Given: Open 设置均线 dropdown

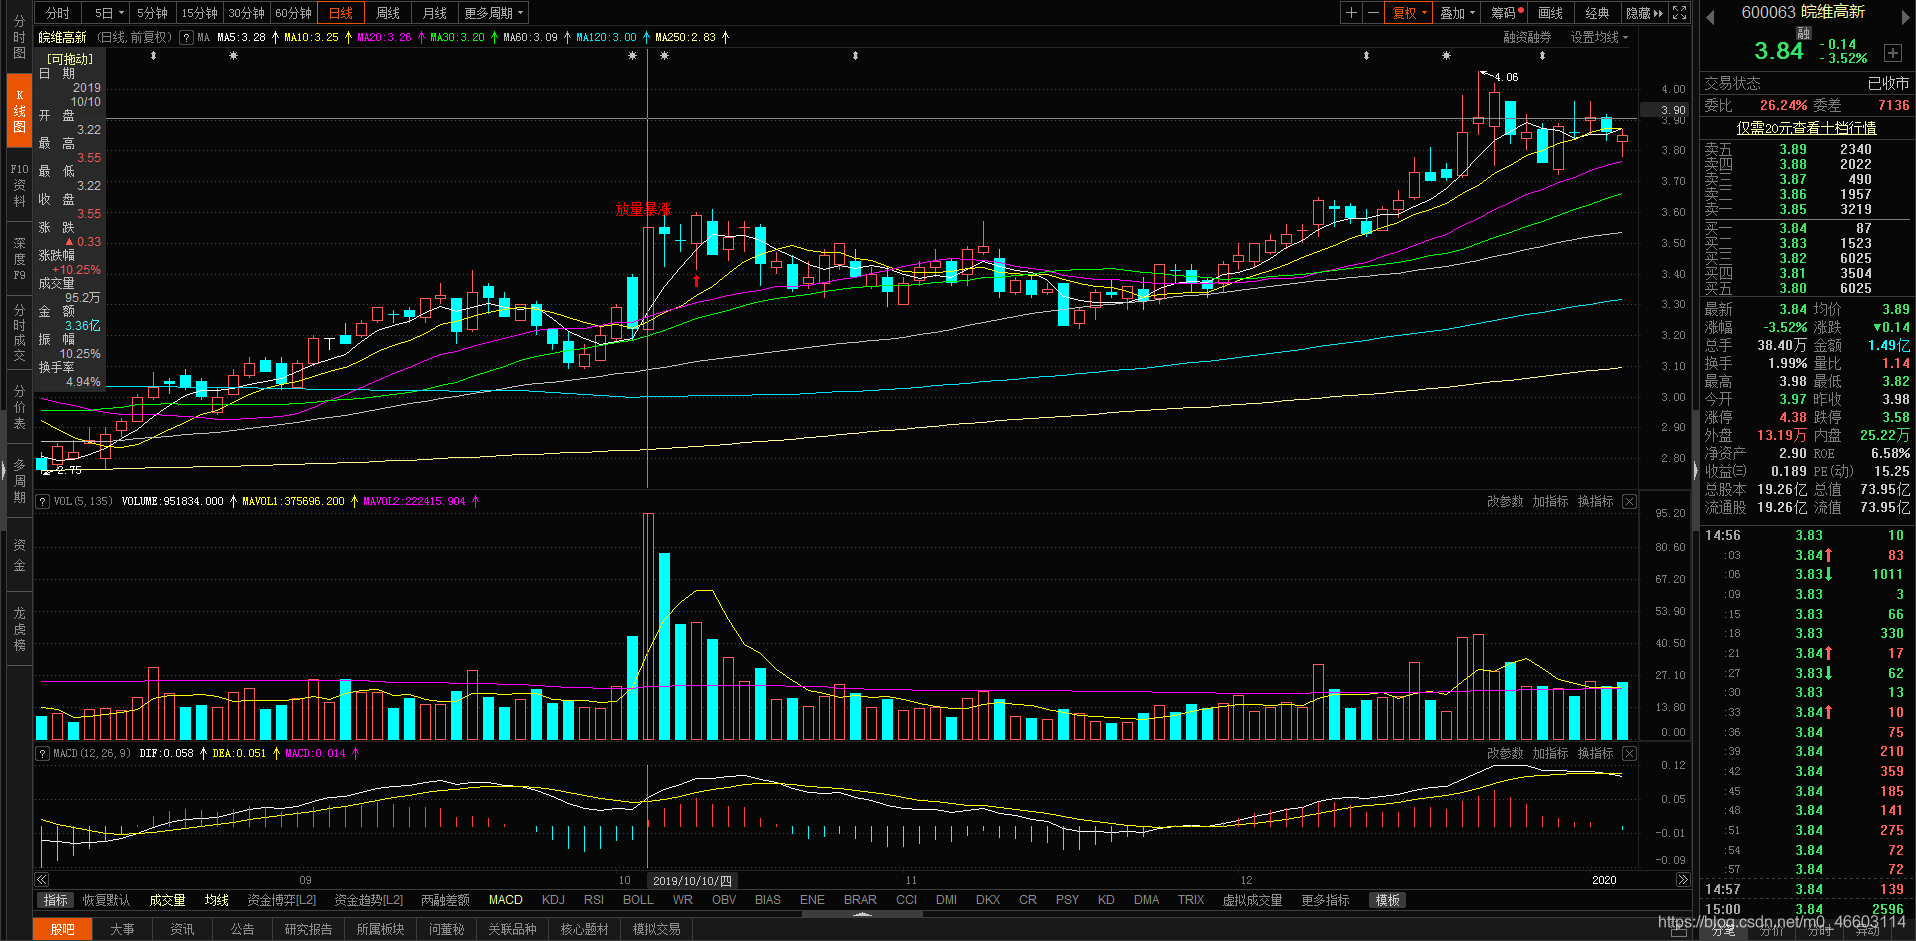Looking at the screenshot, I should (x=1599, y=37).
